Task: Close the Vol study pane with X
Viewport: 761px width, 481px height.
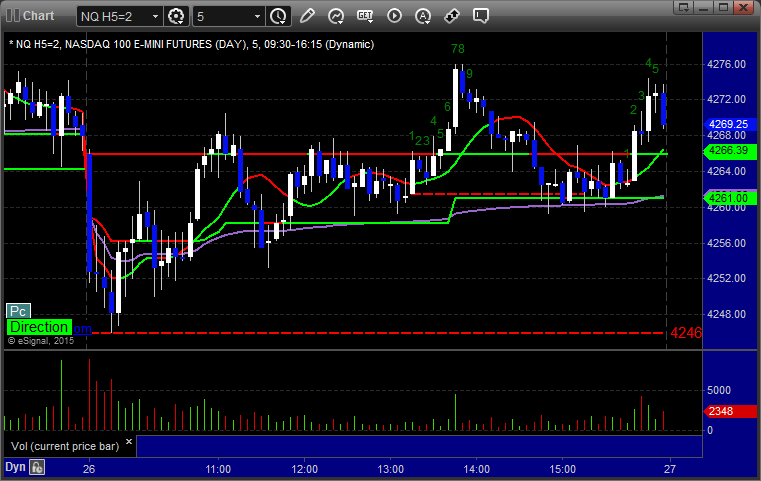Action: point(129,442)
